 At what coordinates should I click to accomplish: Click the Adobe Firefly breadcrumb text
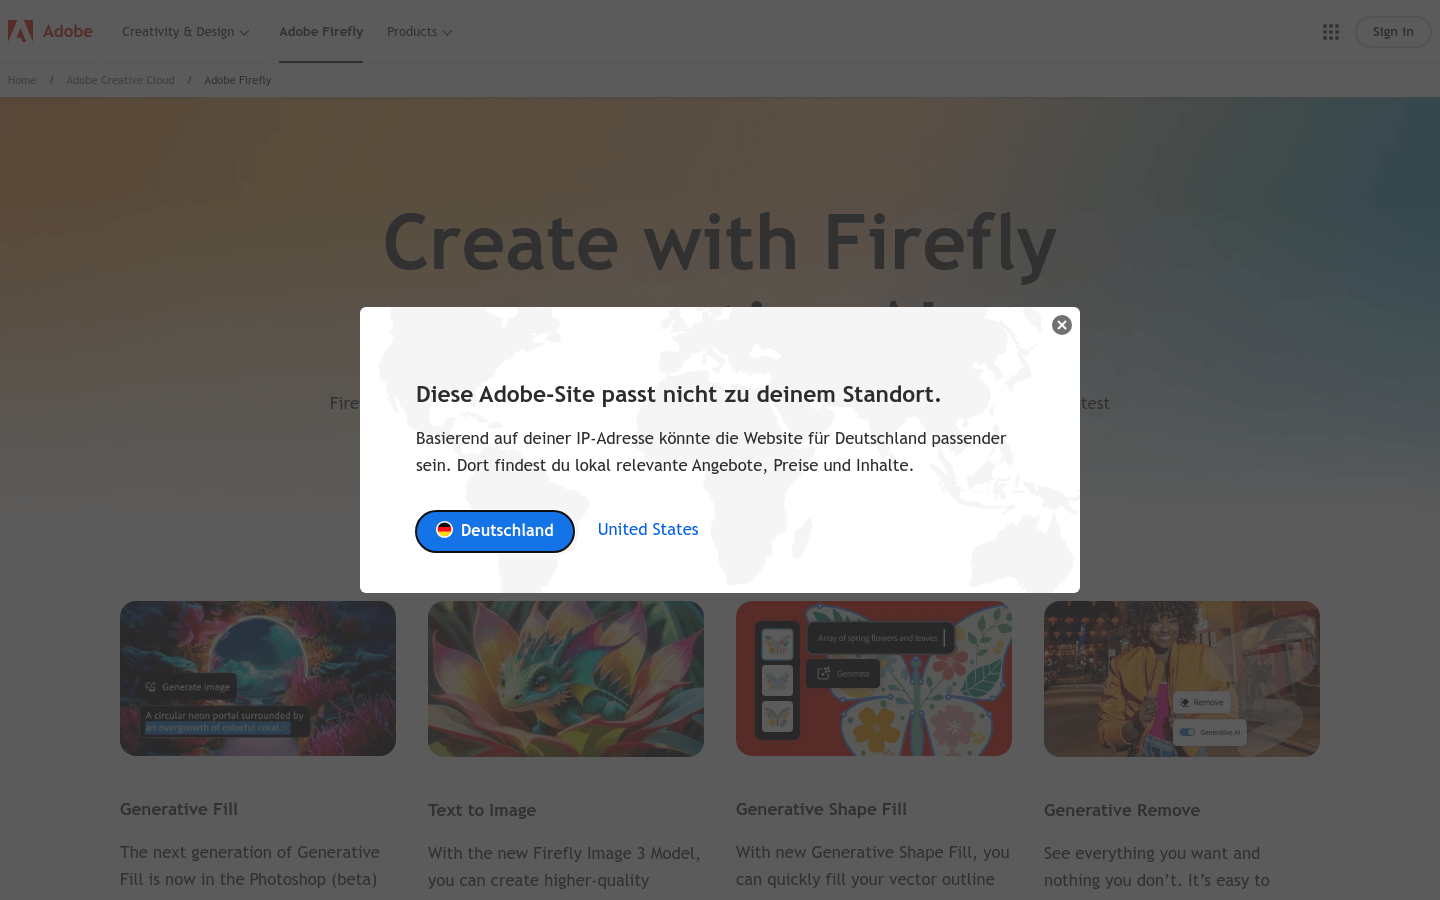(x=238, y=80)
